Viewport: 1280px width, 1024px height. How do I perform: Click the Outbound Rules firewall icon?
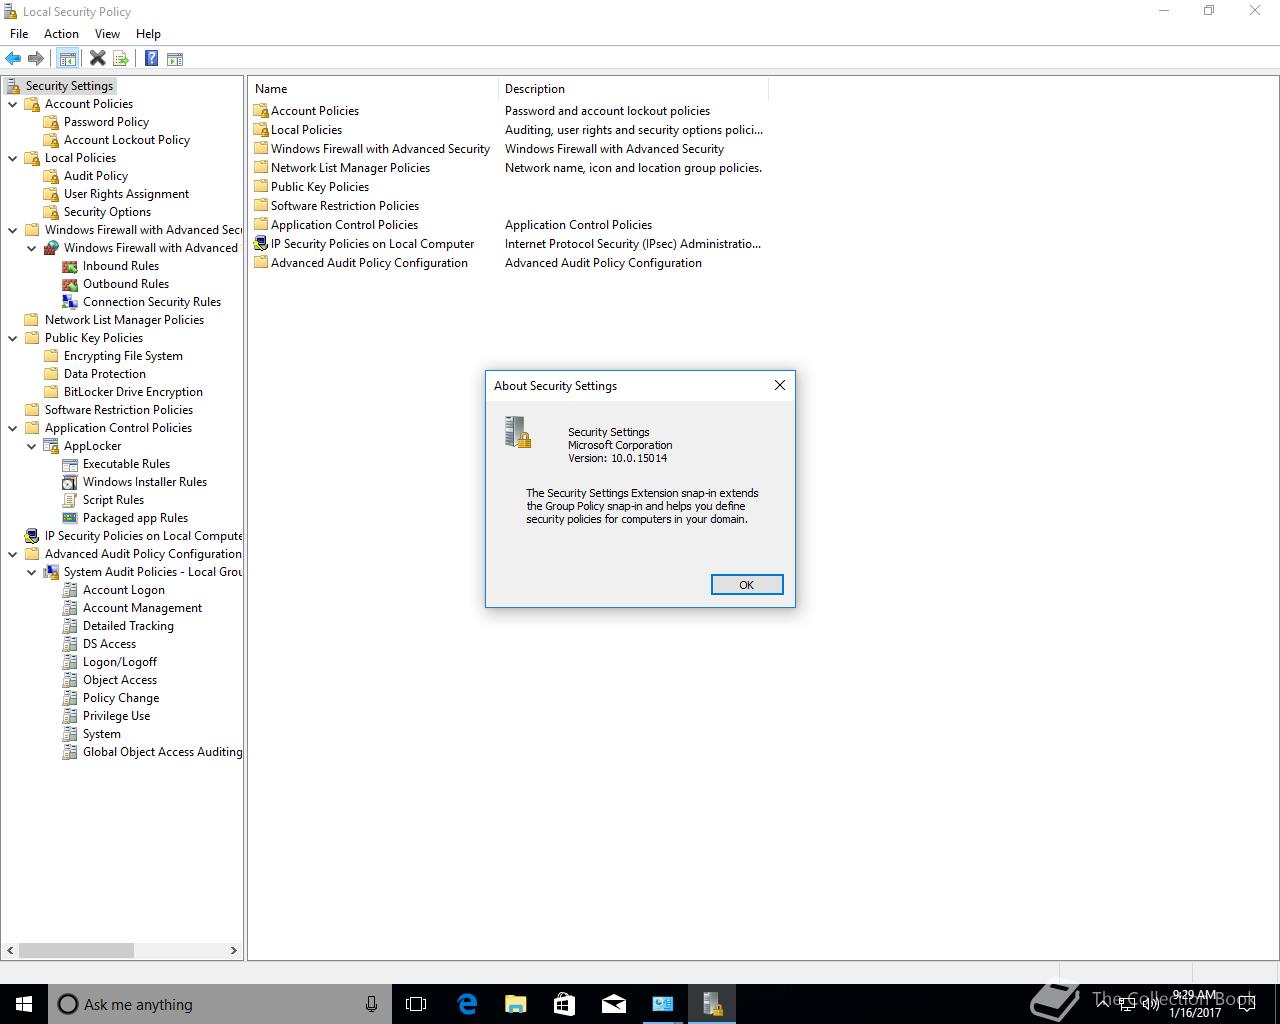(70, 284)
